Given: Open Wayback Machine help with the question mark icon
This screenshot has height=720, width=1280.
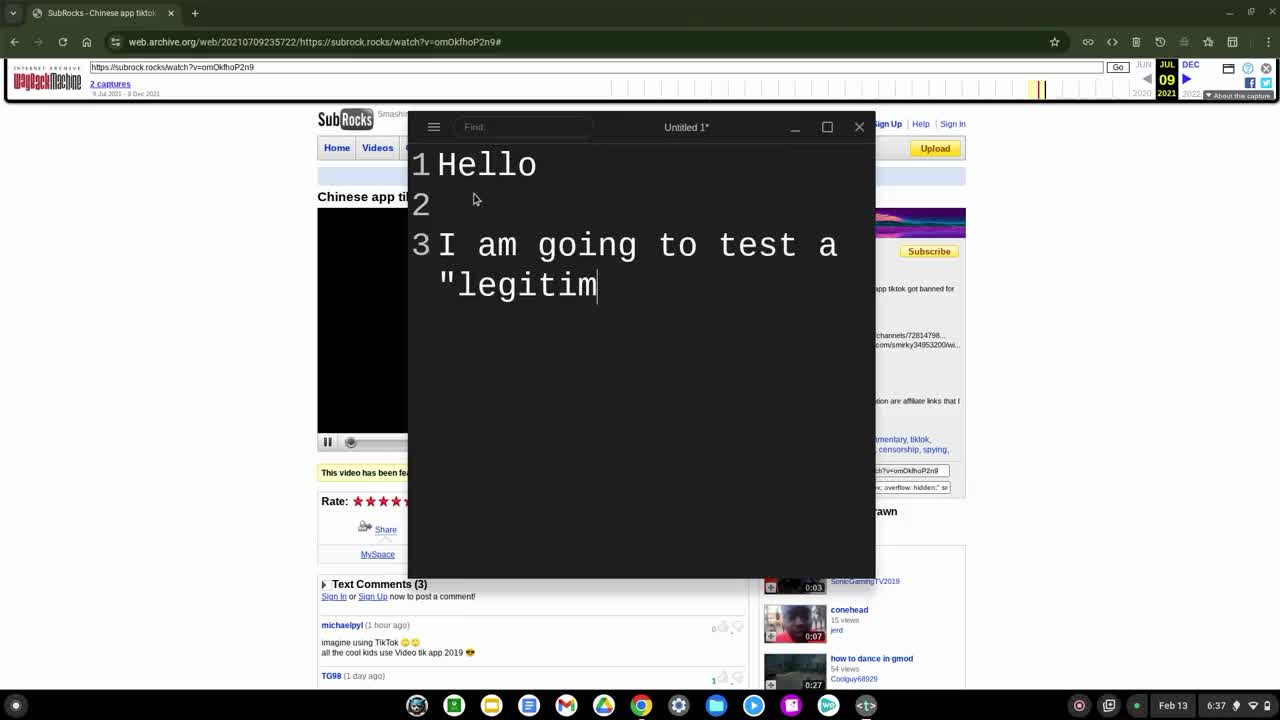Looking at the screenshot, I should (1246, 68).
